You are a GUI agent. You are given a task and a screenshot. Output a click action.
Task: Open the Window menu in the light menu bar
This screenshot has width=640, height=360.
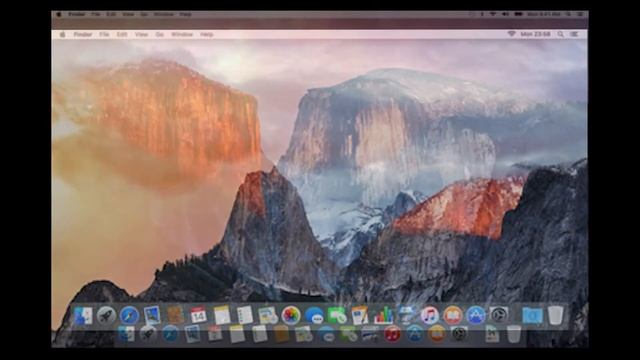tap(182, 35)
